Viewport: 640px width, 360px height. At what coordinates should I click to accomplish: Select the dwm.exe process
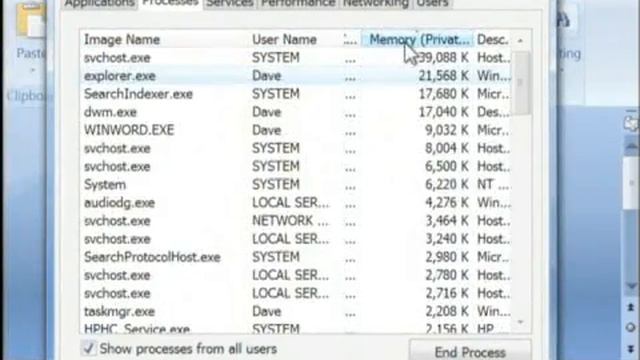point(296,112)
